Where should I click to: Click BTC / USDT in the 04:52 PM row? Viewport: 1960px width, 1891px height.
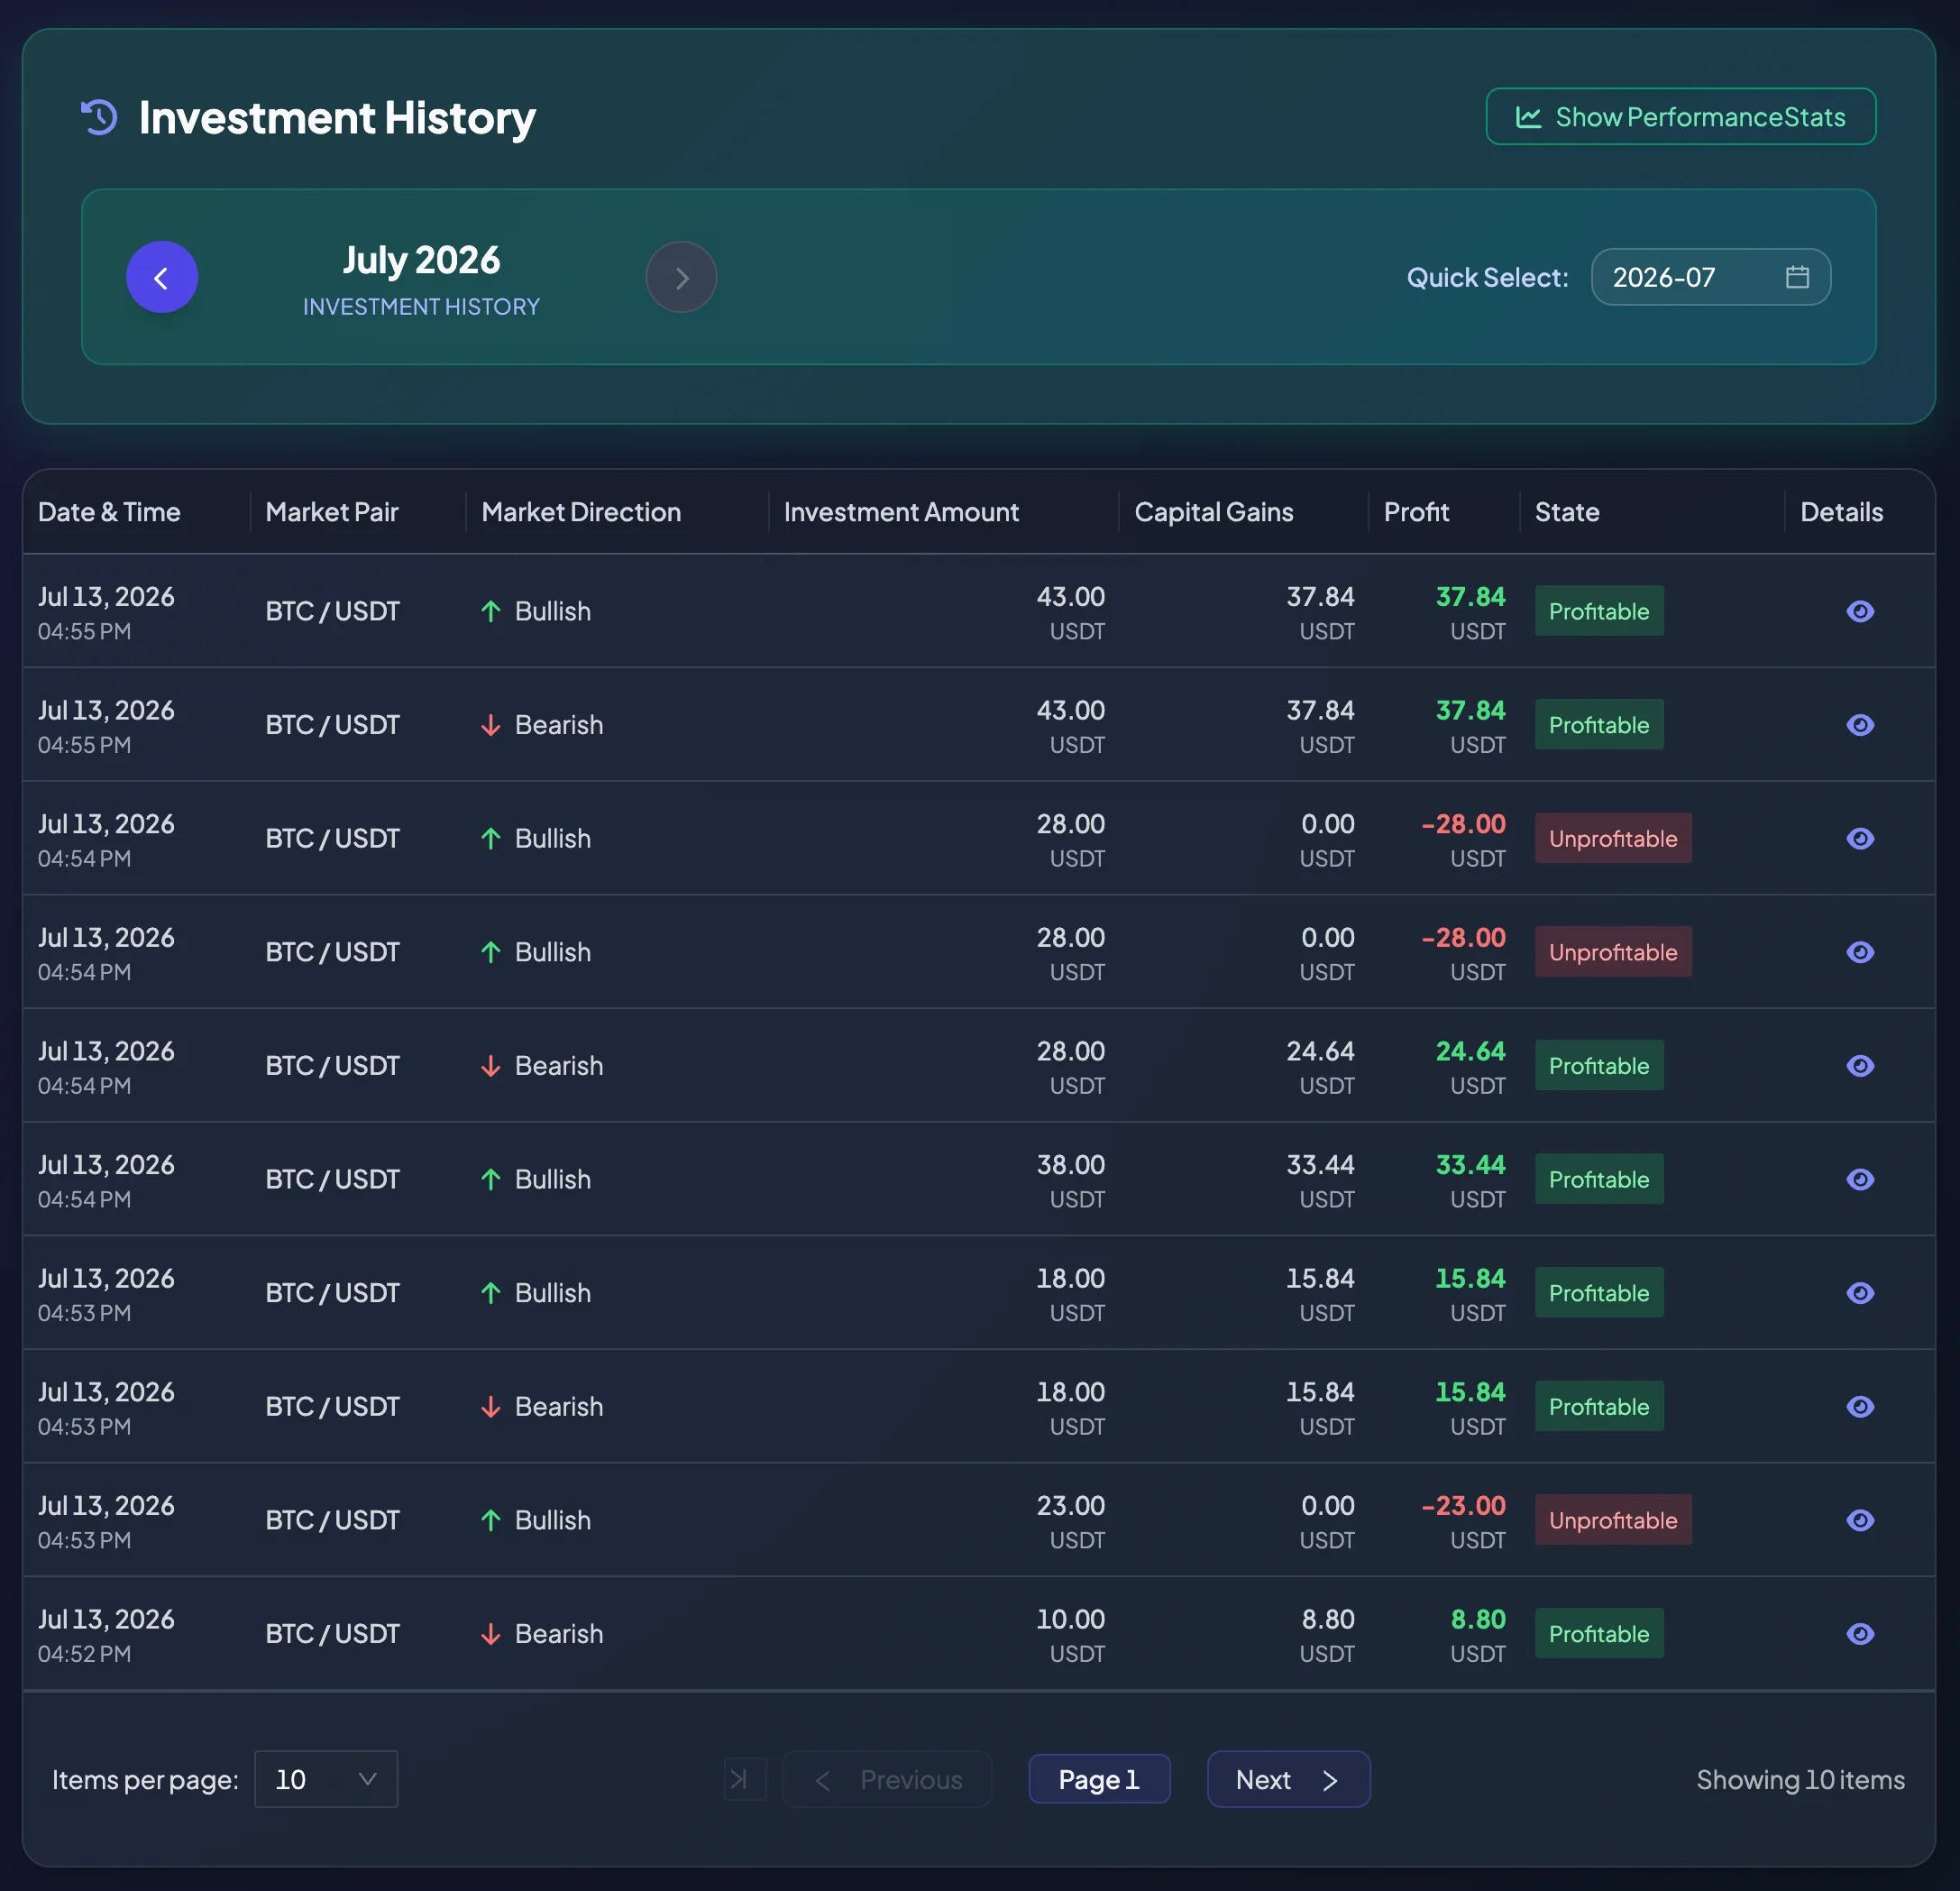click(332, 1634)
